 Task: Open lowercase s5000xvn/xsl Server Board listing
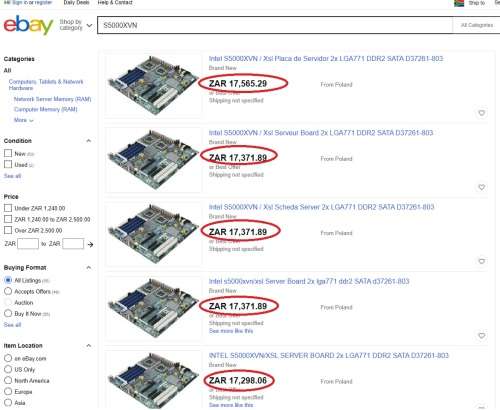pos(309,281)
